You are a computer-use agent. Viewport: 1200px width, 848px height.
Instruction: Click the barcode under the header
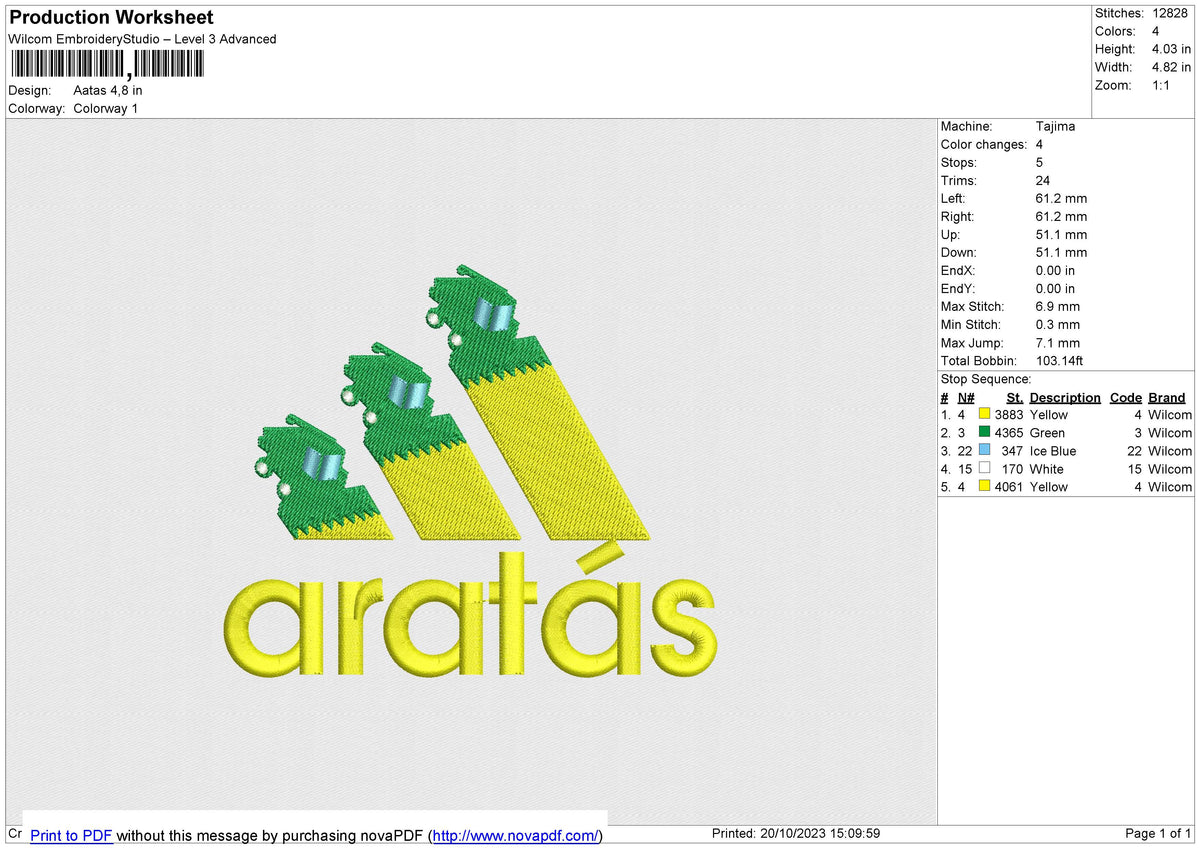(107, 65)
